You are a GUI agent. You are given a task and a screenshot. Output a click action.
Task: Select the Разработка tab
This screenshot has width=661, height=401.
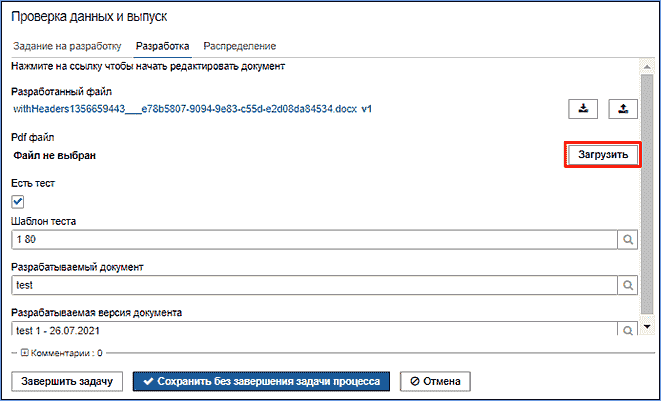point(162,46)
